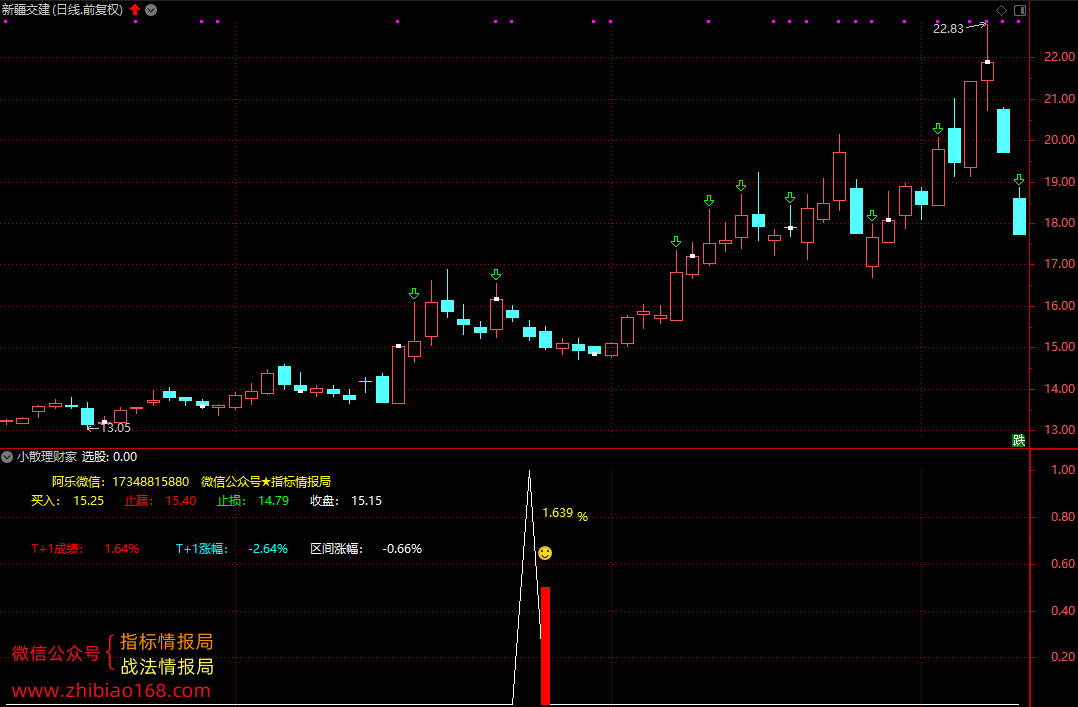Collapse the 小散理财家 indicator panel chevron
The width and height of the screenshot is (1078, 707).
pyautogui.click(x=7, y=457)
